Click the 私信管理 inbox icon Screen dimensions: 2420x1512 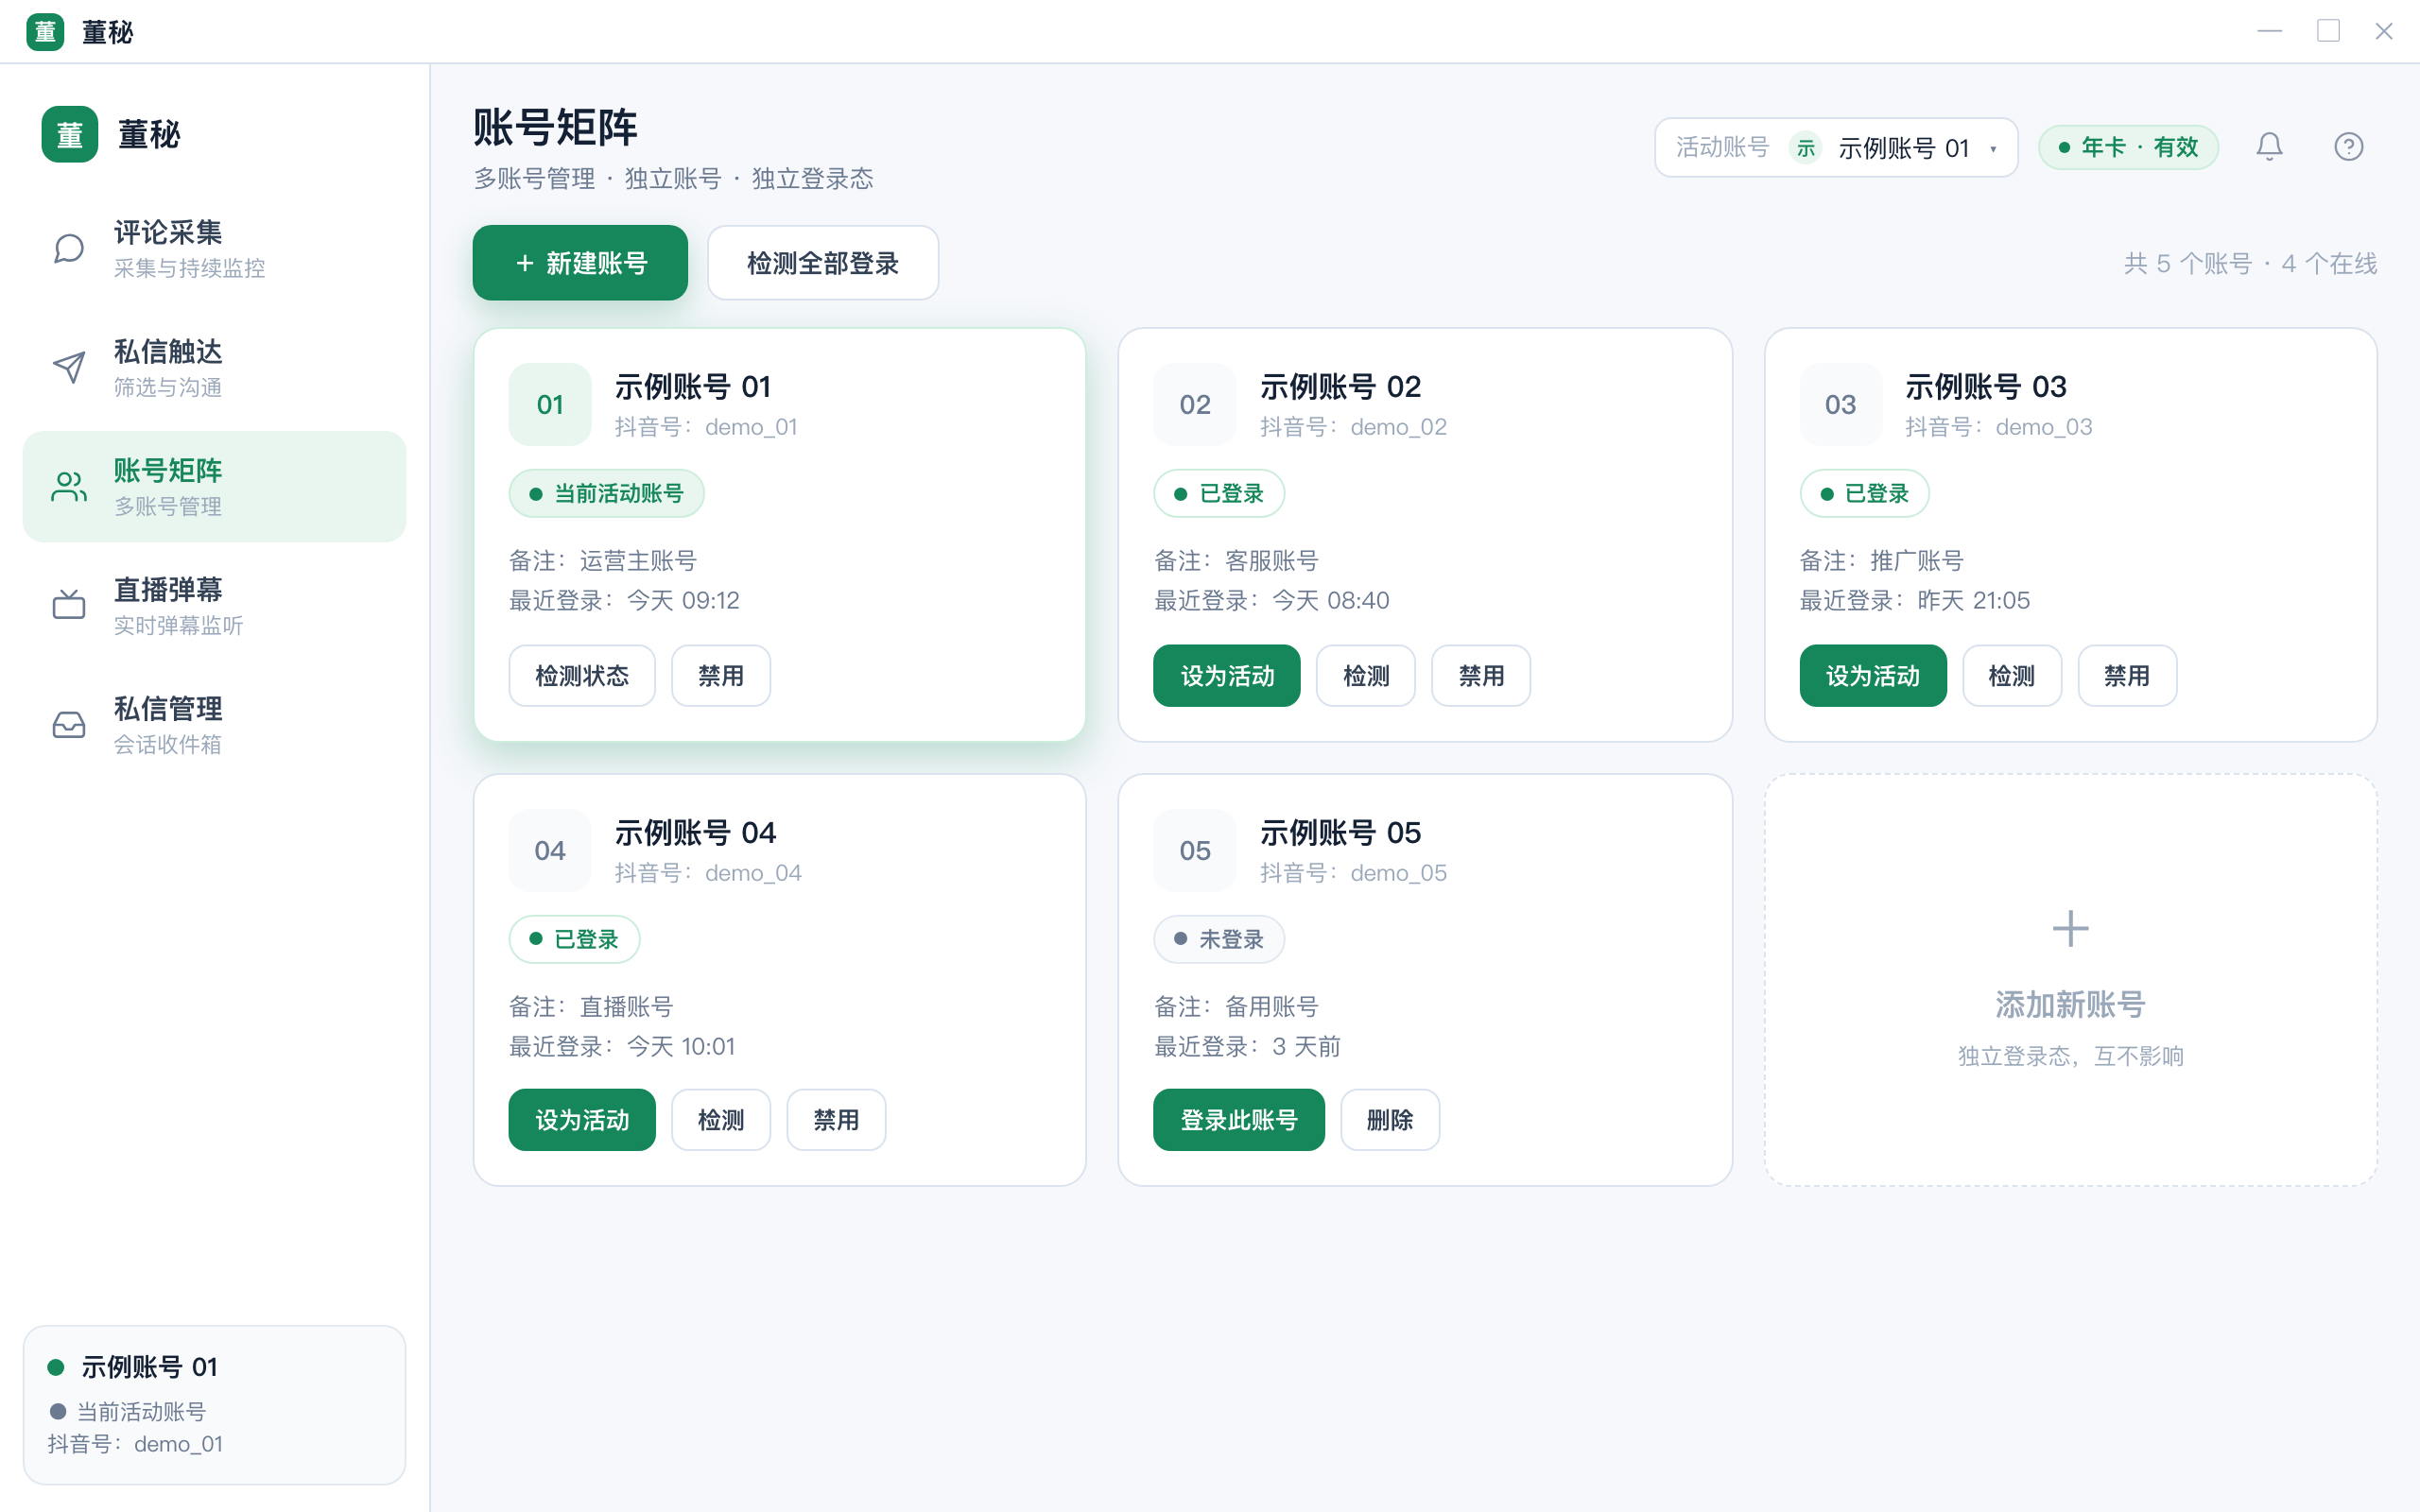tap(68, 724)
